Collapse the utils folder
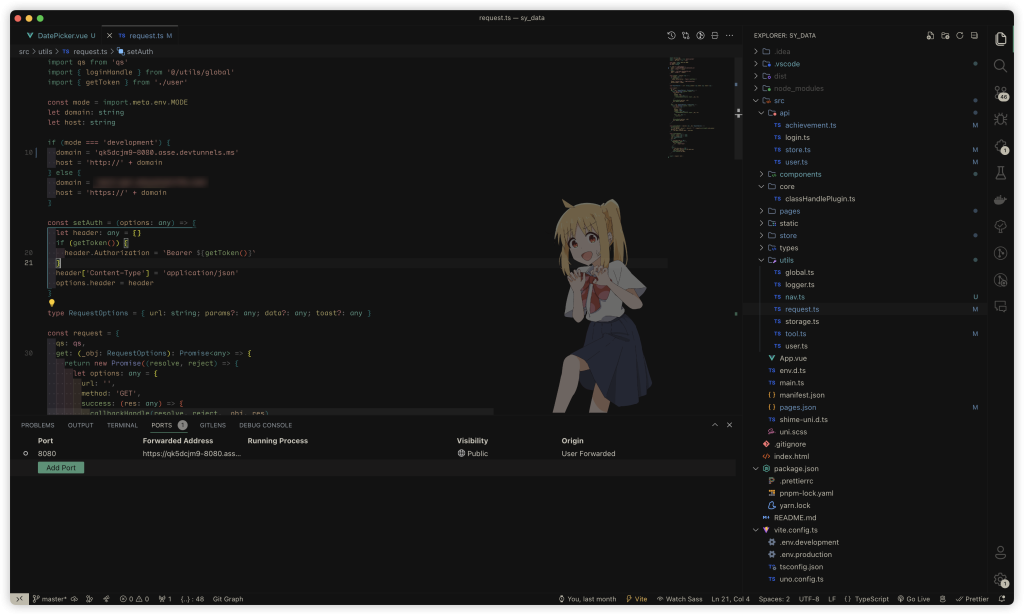The height and width of the screenshot is (615, 1024). (x=786, y=260)
